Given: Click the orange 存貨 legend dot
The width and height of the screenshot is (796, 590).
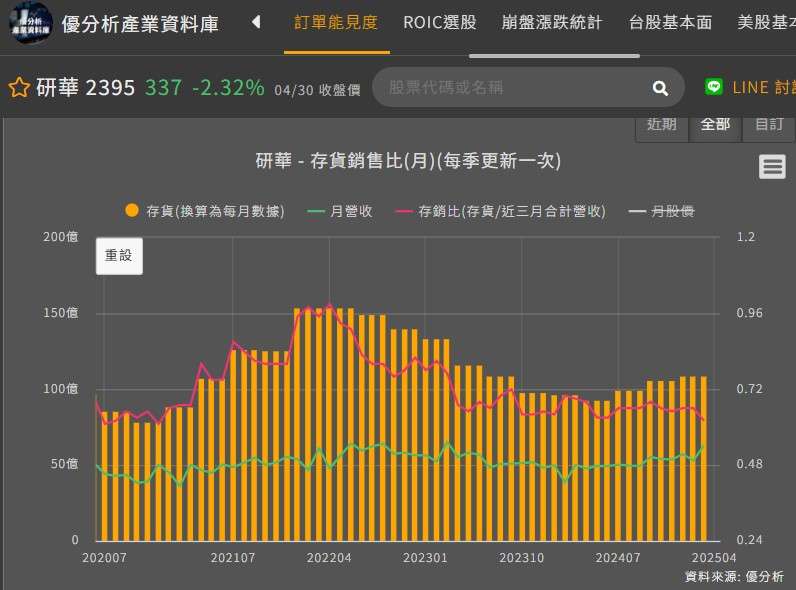Looking at the screenshot, I should point(132,210).
